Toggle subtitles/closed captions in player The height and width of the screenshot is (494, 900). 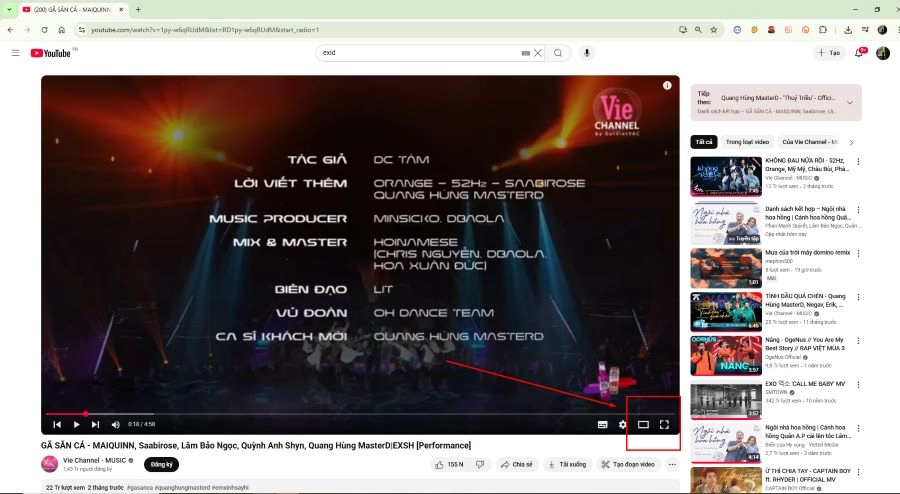tap(603, 425)
